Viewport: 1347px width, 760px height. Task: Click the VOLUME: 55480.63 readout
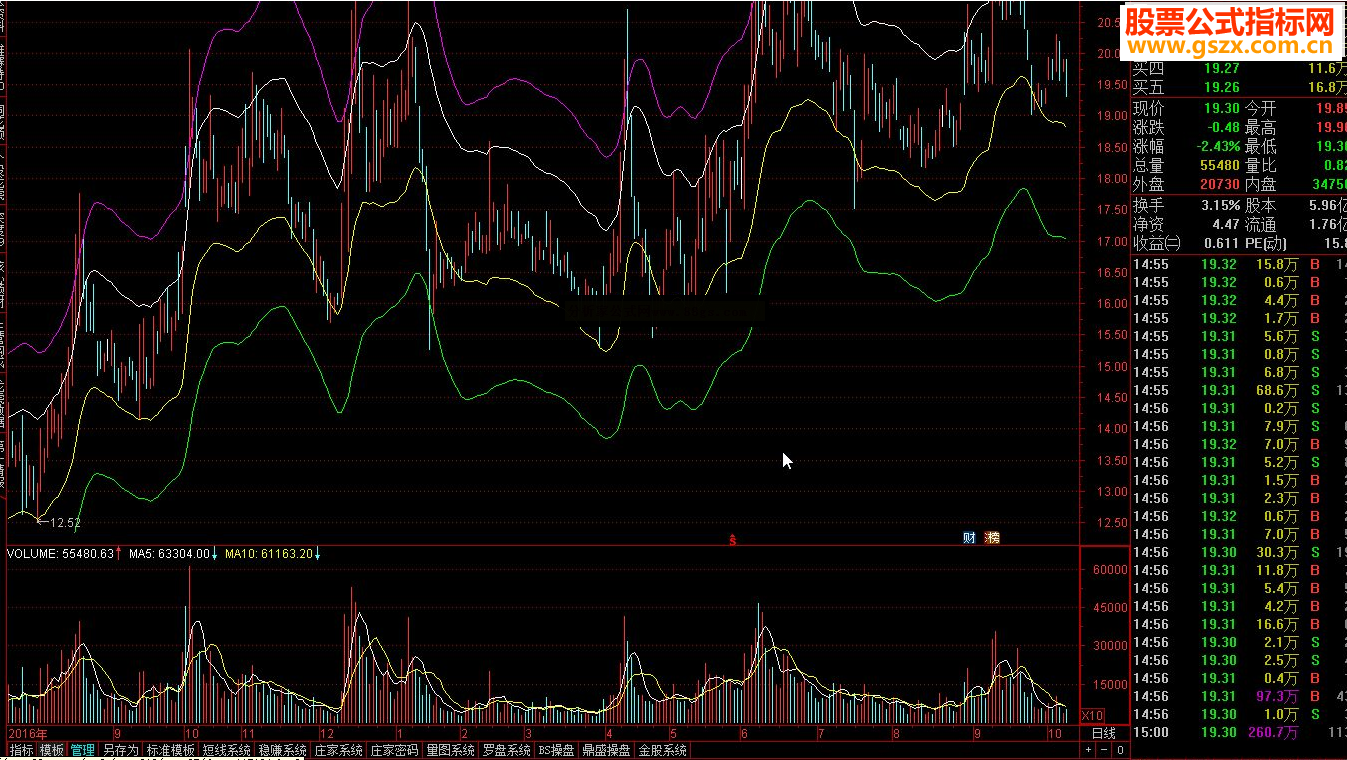pyautogui.click(x=60, y=553)
